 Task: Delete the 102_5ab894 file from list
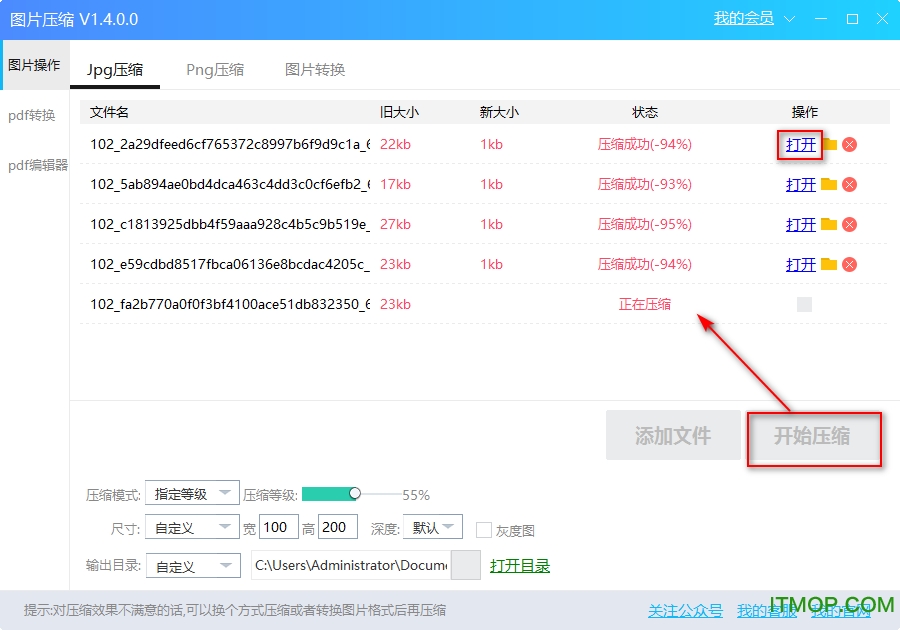pos(849,184)
